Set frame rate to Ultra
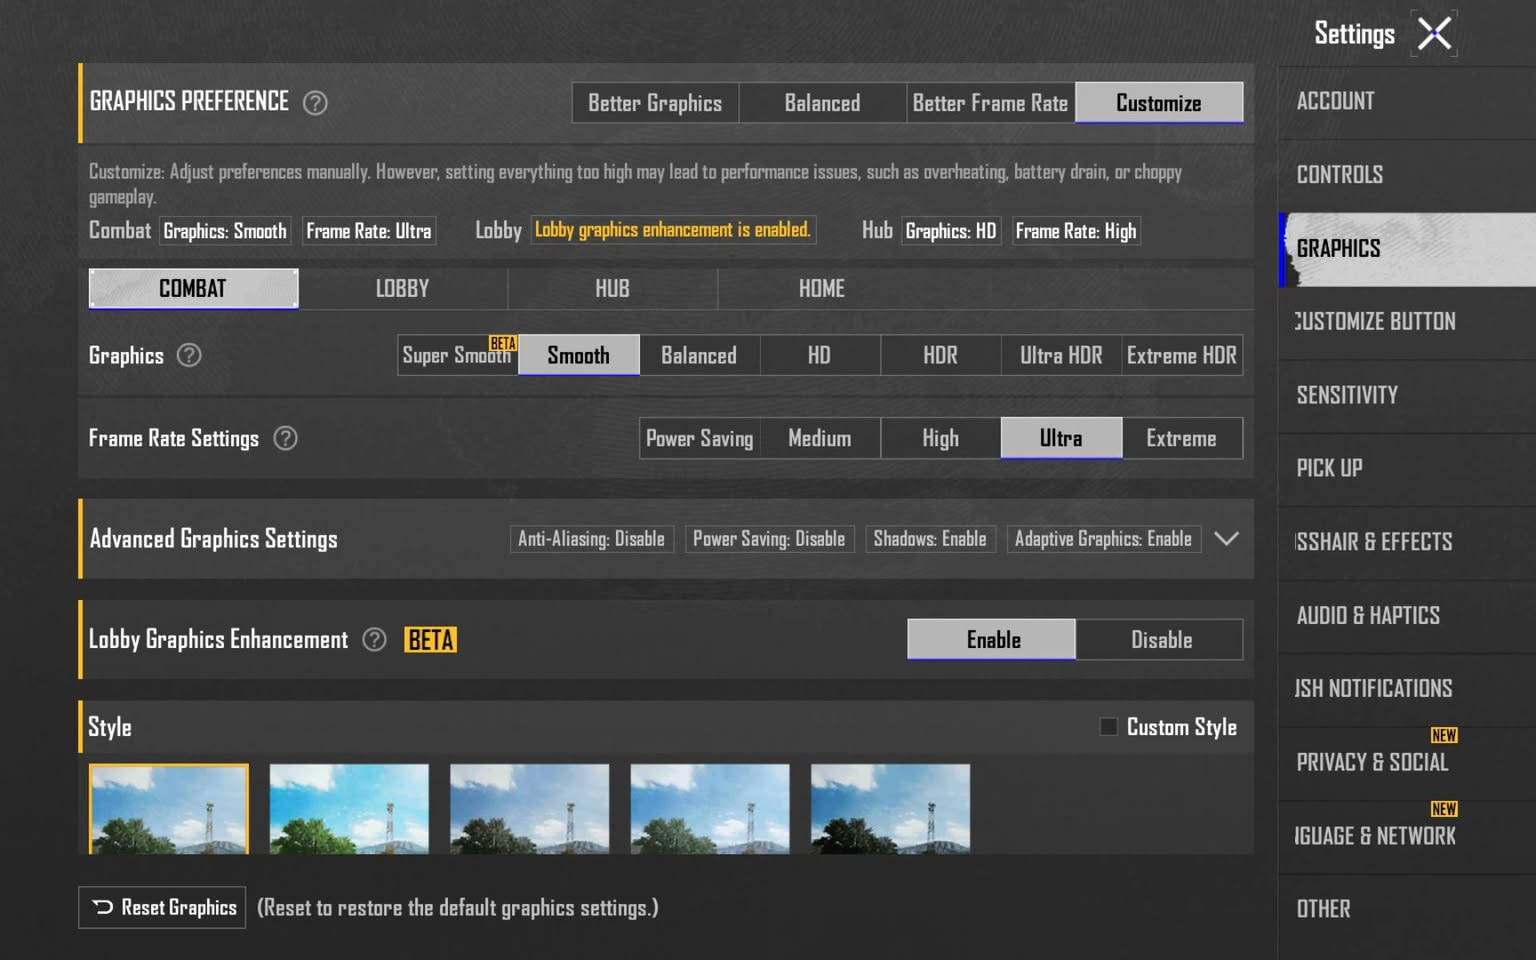This screenshot has height=960, width=1536. (1061, 438)
